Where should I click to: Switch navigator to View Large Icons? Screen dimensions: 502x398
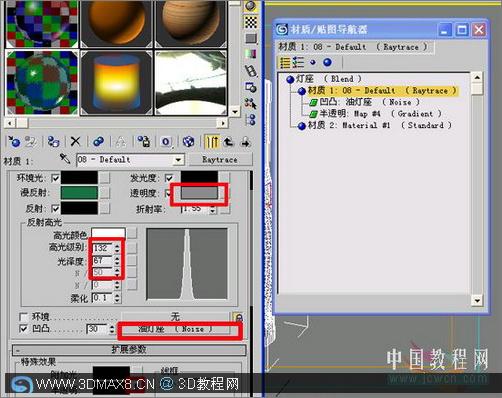pyautogui.click(x=328, y=62)
